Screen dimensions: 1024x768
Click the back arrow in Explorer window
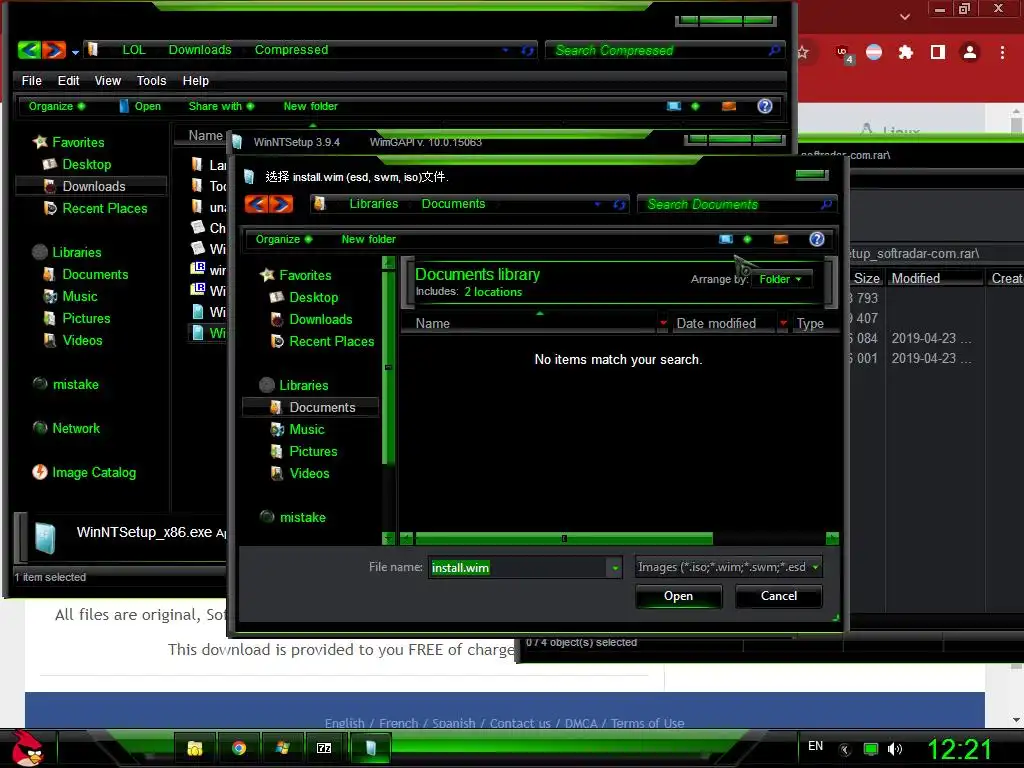click(29, 50)
